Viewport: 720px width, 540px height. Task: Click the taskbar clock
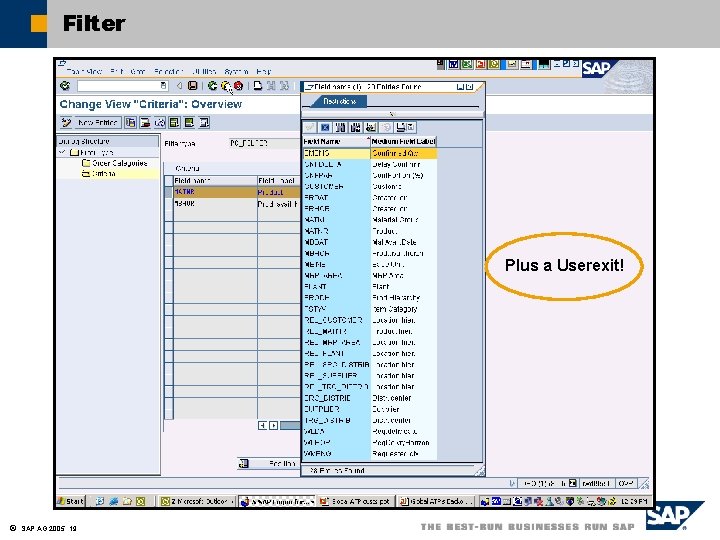pos(634,501)
